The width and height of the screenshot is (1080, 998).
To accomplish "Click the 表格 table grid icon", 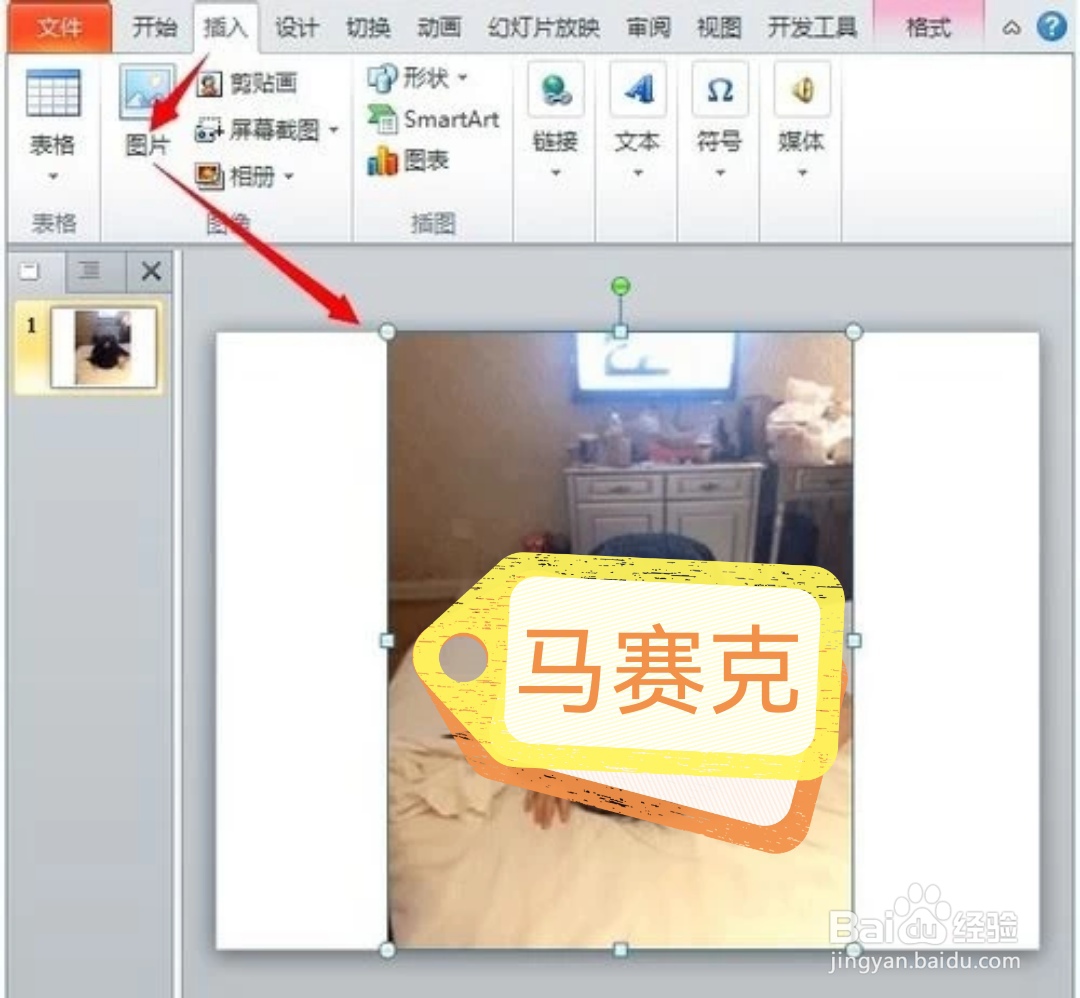I will (53, 93).
